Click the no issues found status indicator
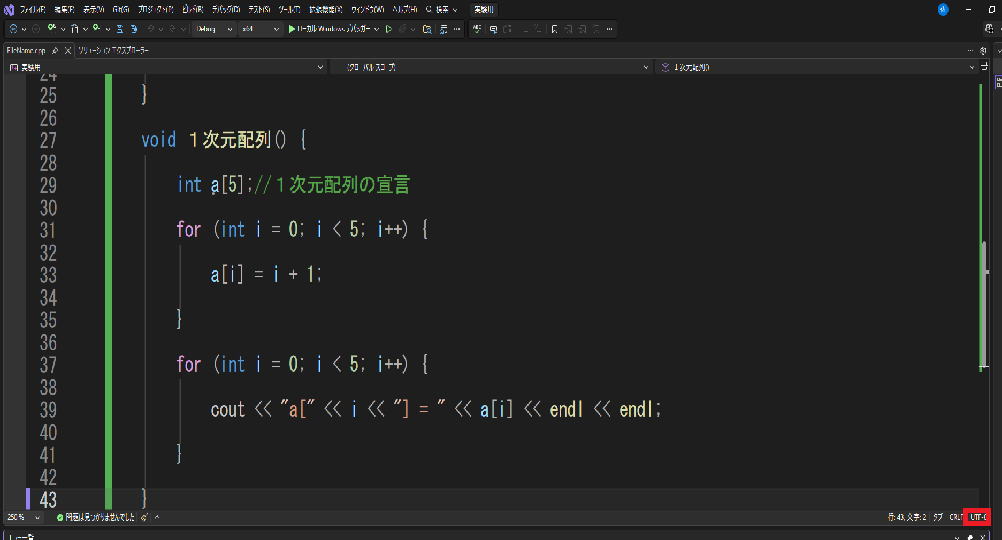This screenshot has height=540, width=1002. [x=97, y=517]
